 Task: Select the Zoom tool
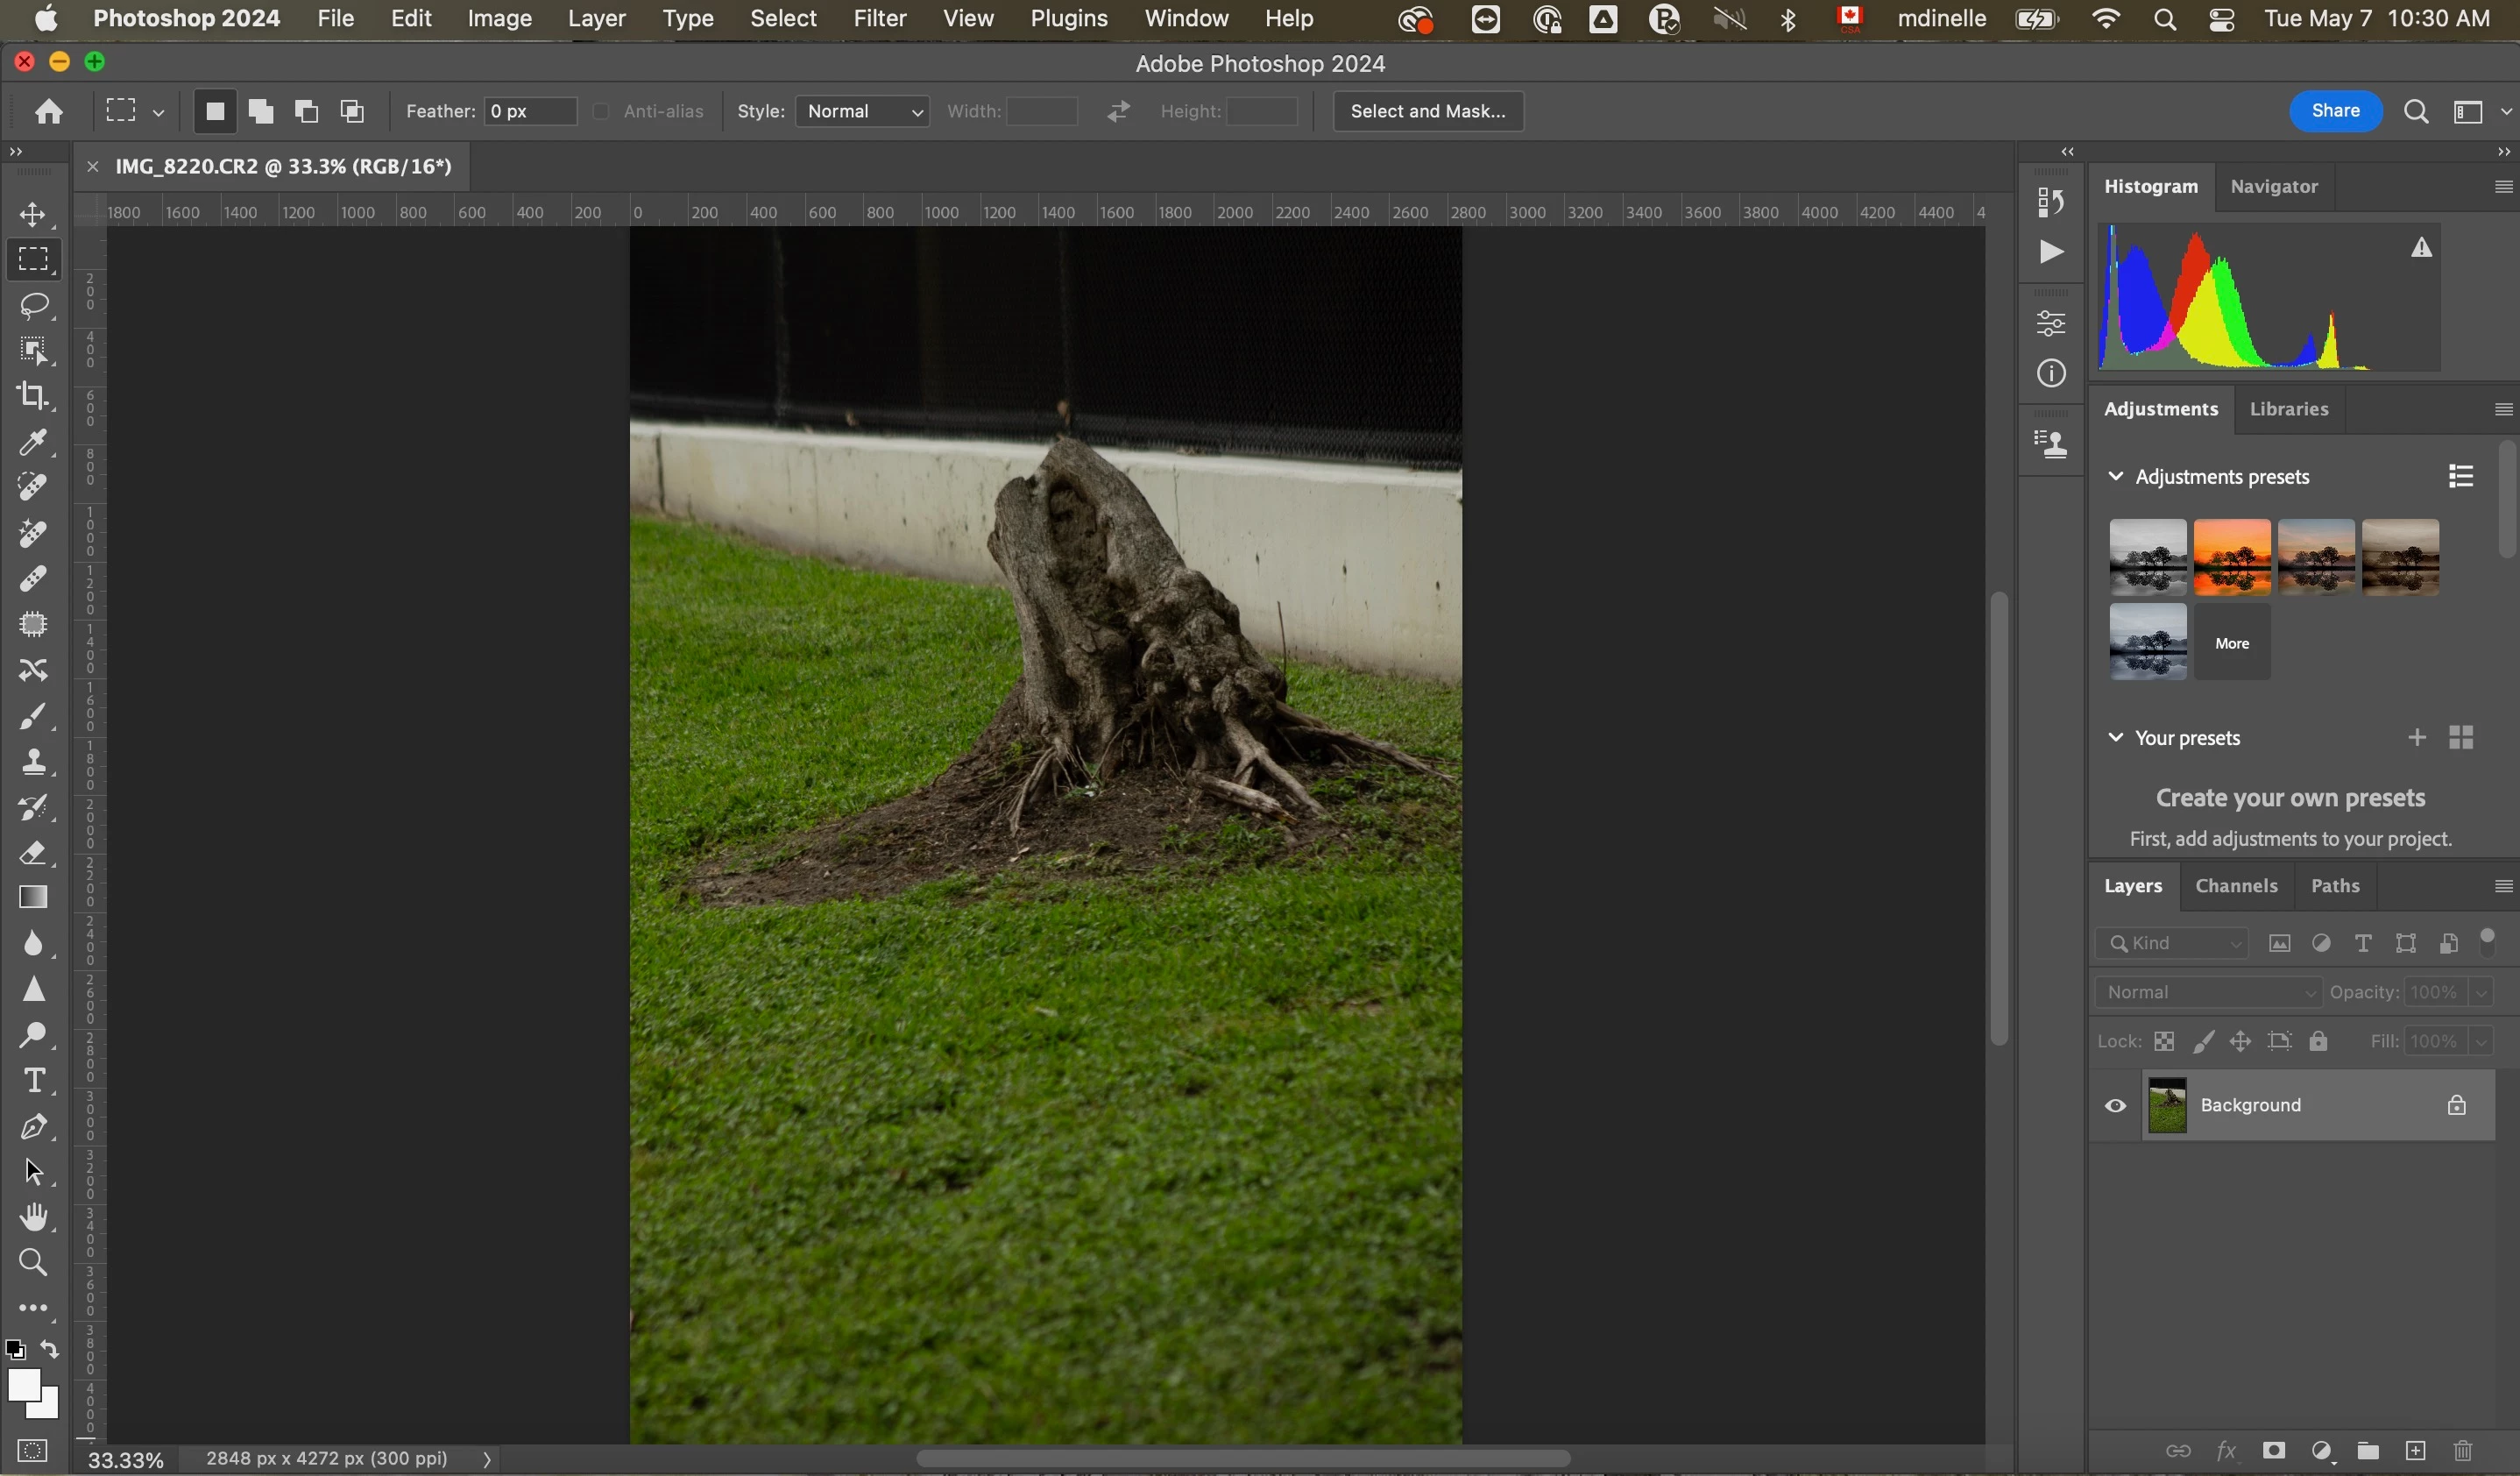[33, 1263]
